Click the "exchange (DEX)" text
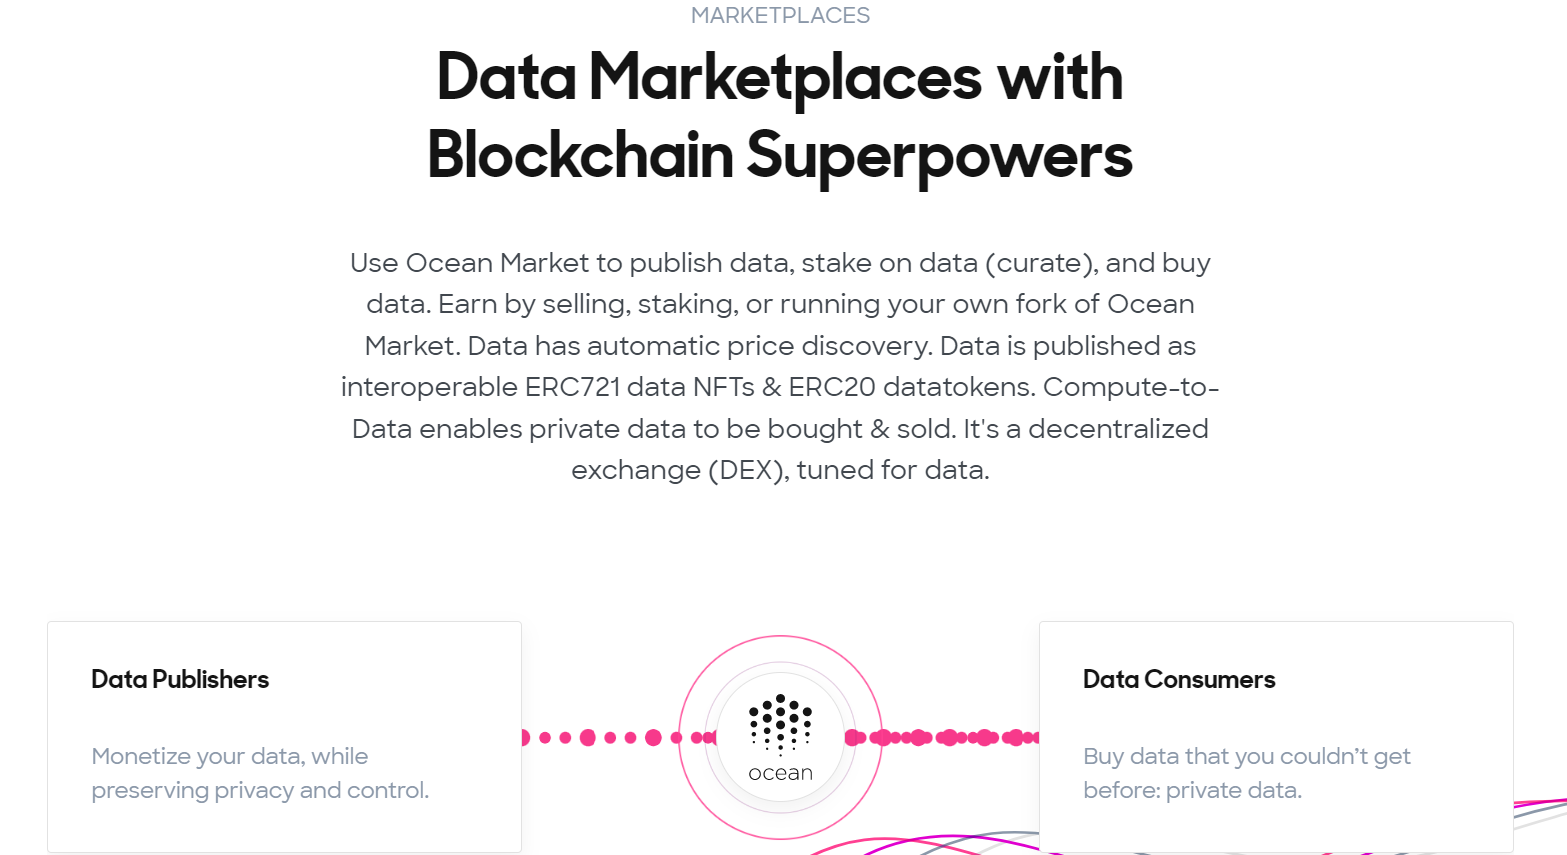The height and width of the screenshot is (855, 1567). click(677, 470)
